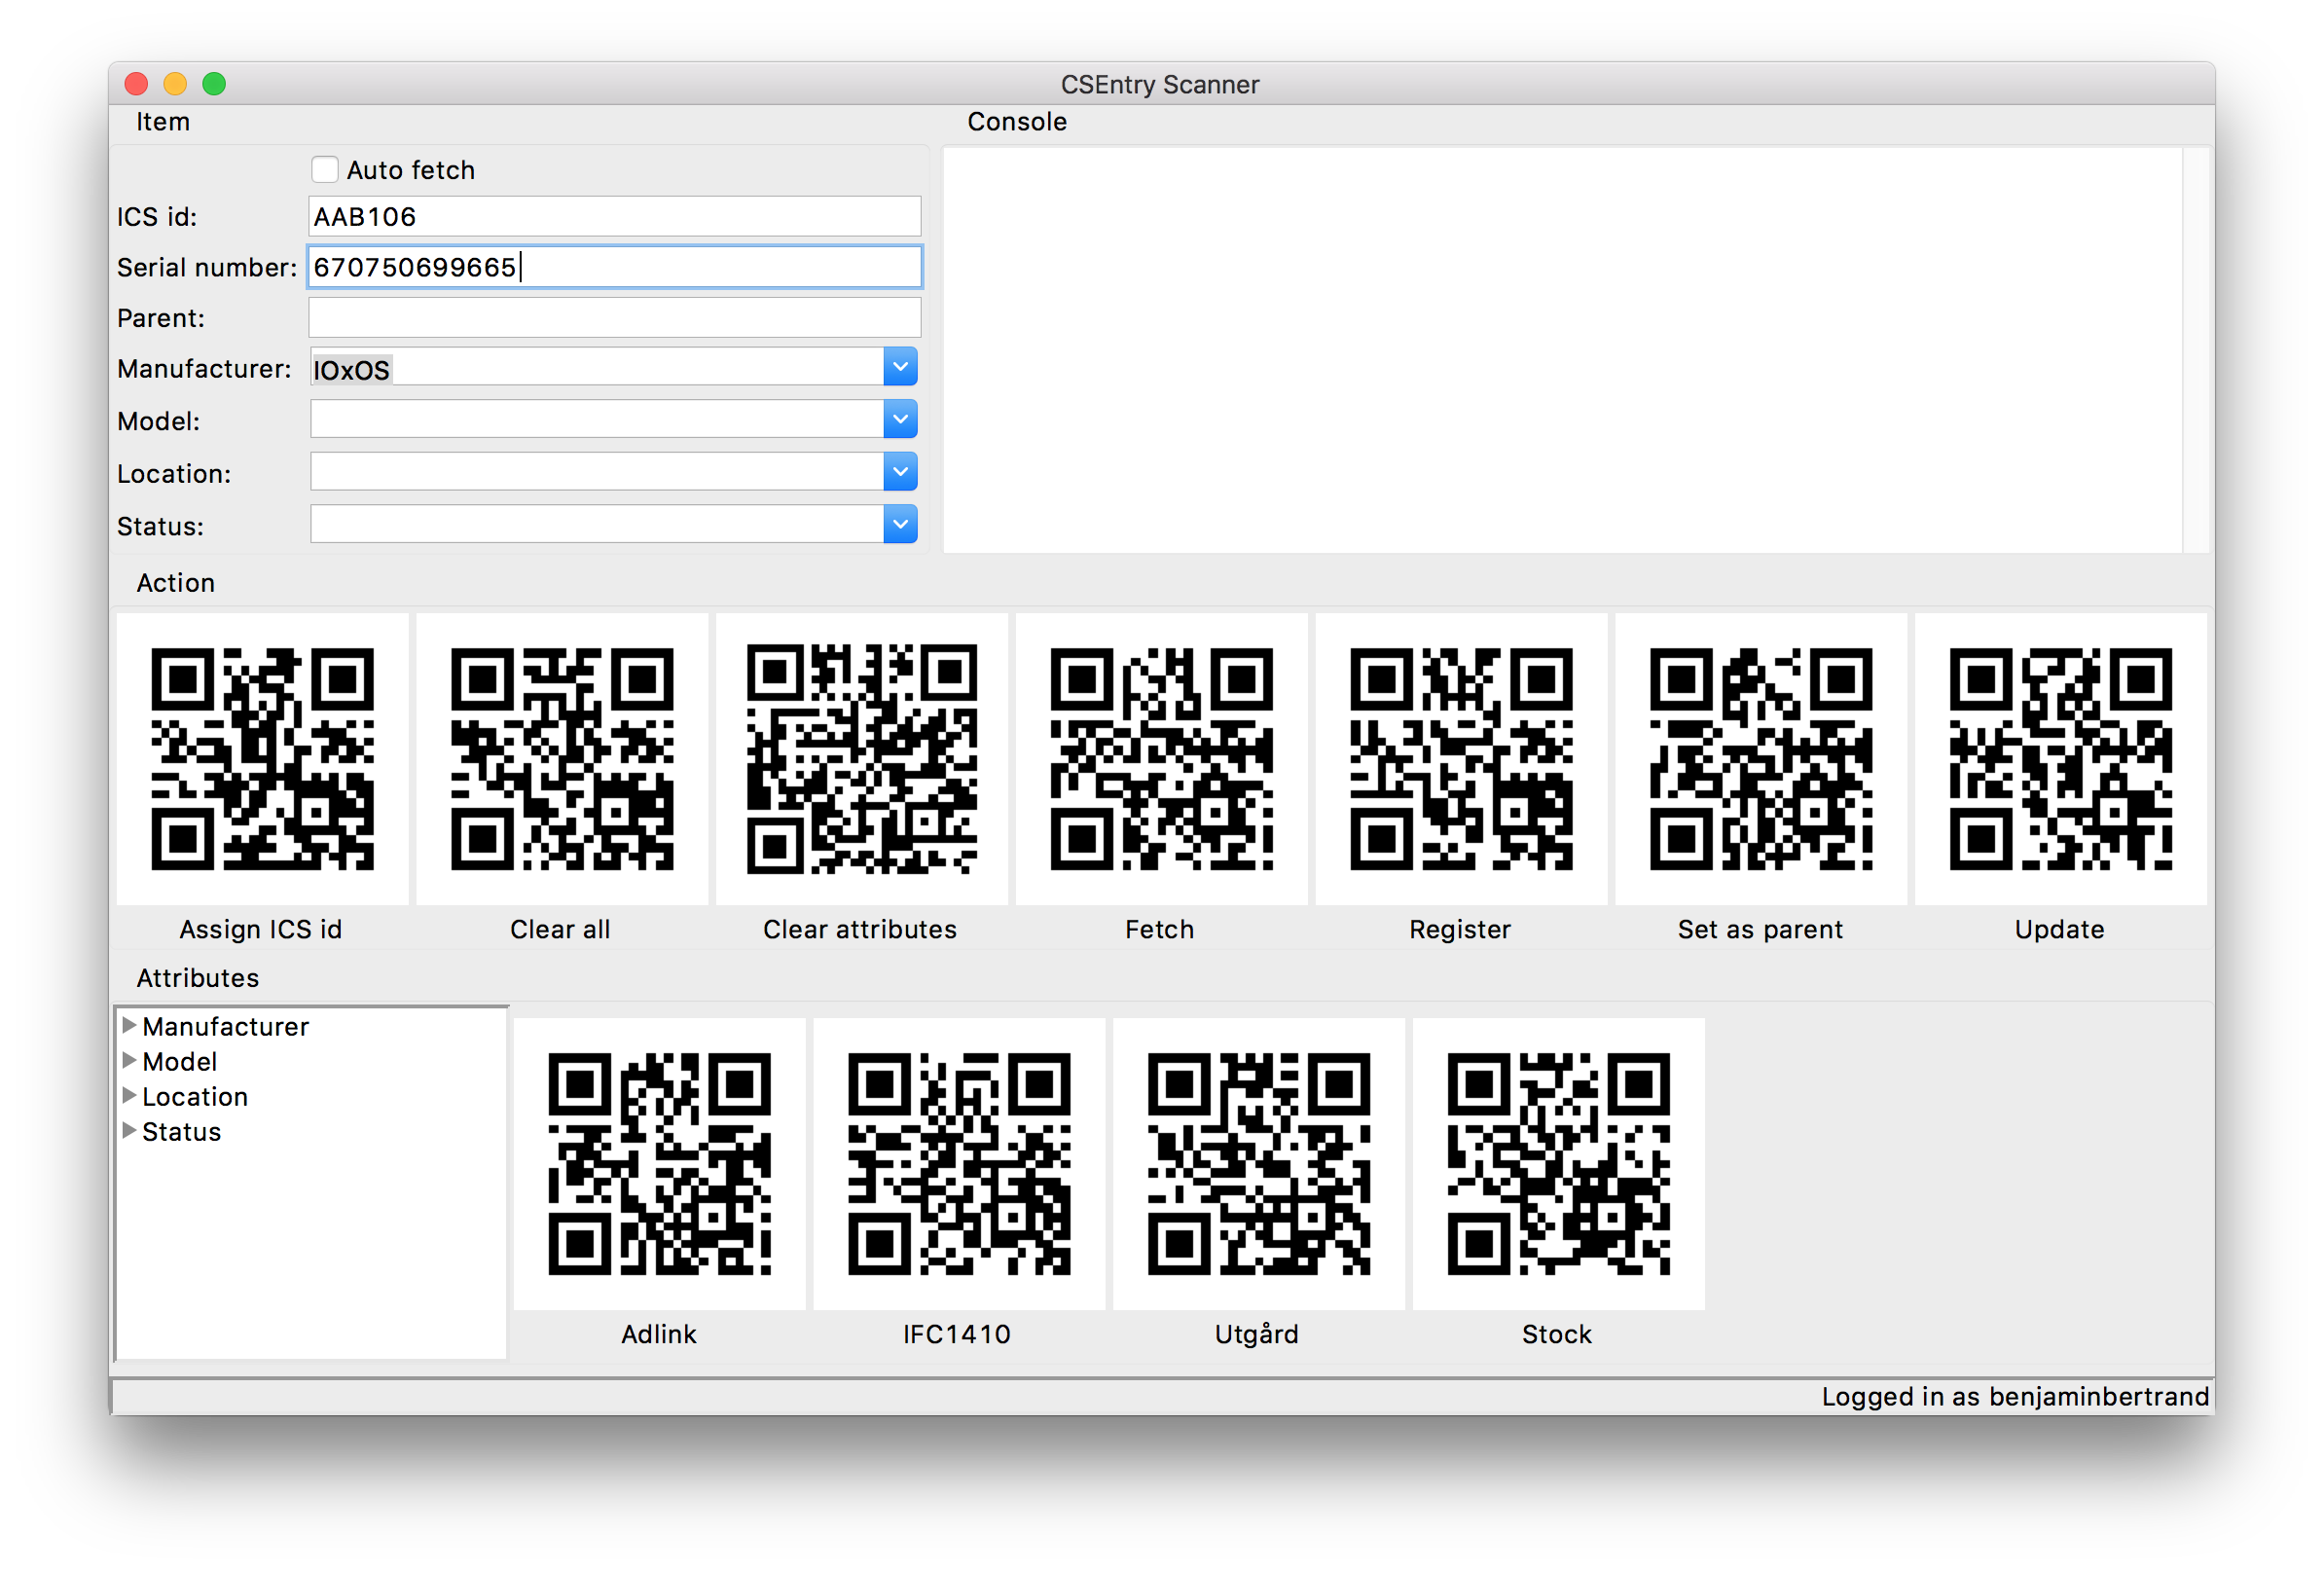The image size is (2324, 1571).
Task: Expand the Location attribute in the tree
Action: point(130,1096)
